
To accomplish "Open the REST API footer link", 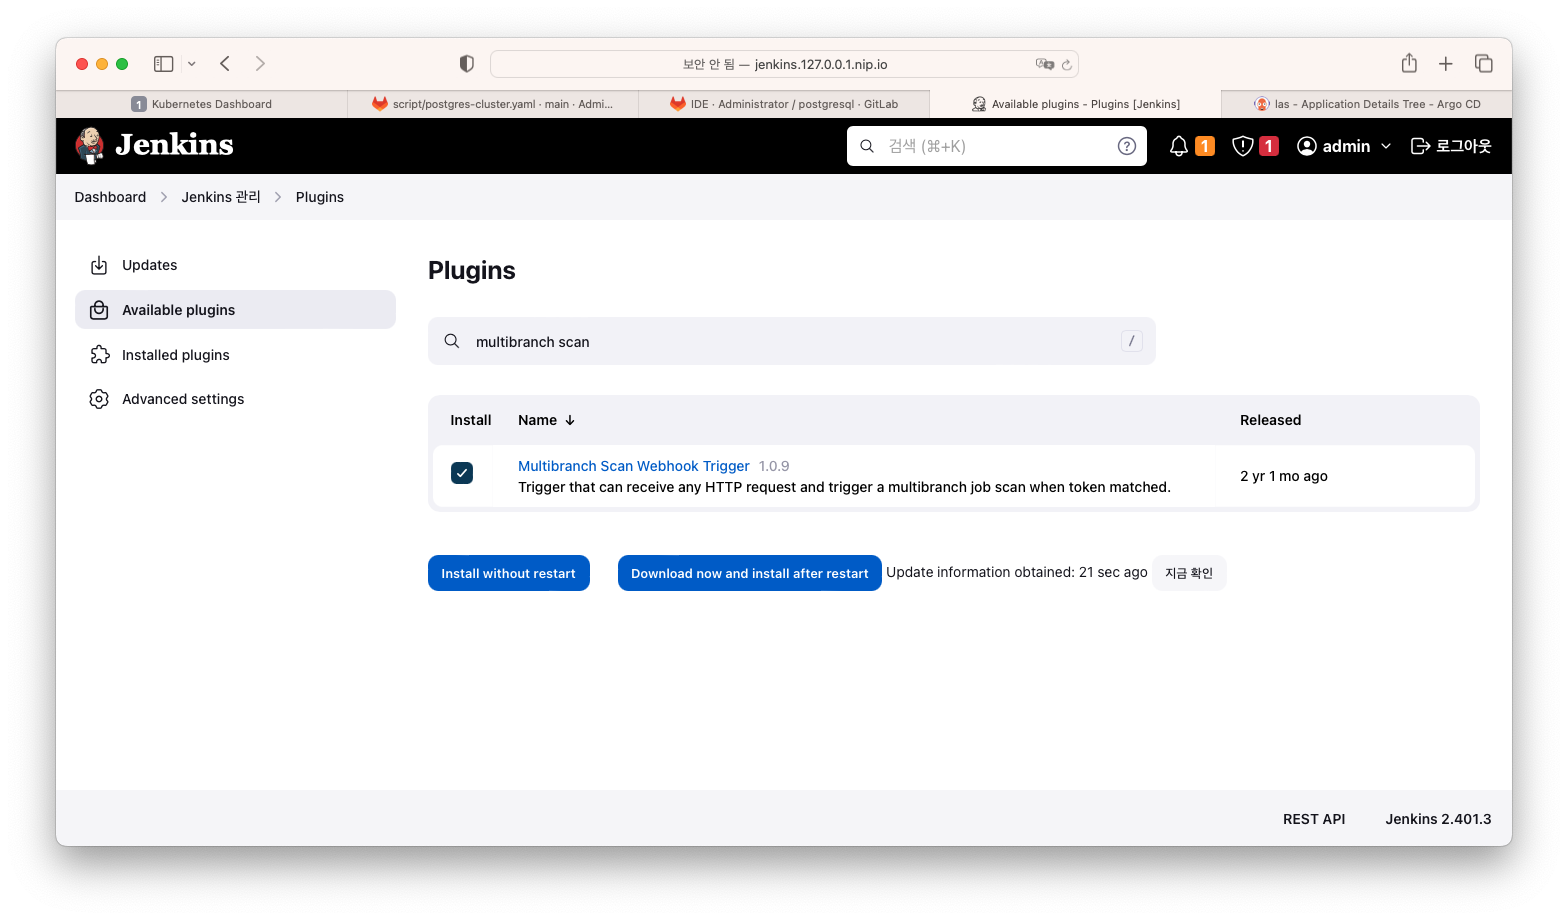I will tap(1314, 819).
